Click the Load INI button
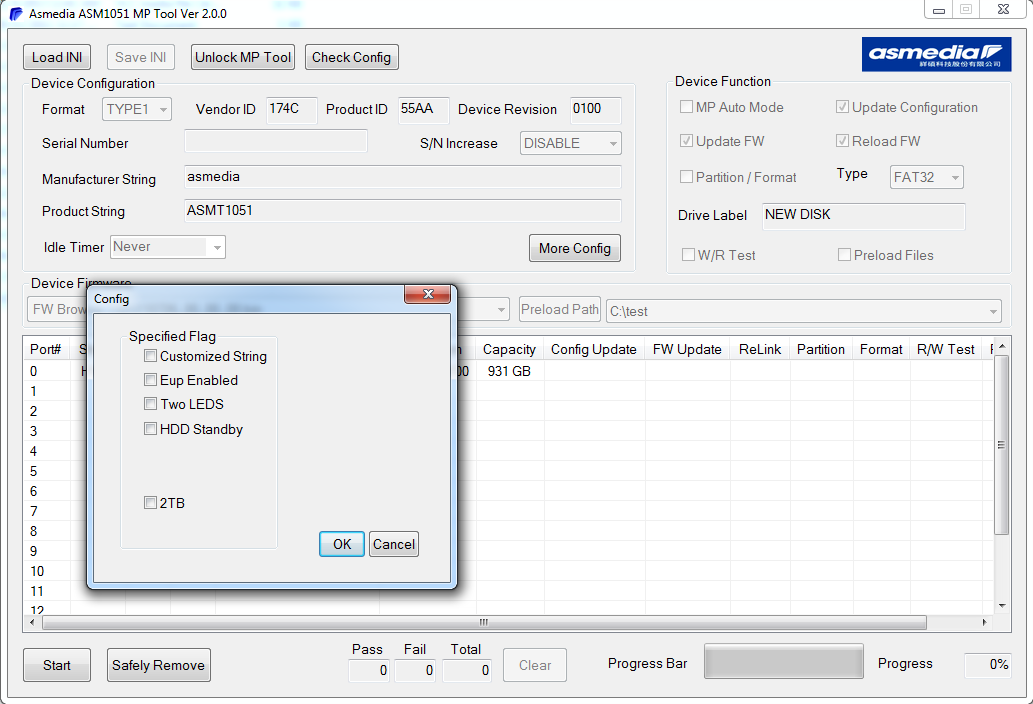 pos(57,57)
